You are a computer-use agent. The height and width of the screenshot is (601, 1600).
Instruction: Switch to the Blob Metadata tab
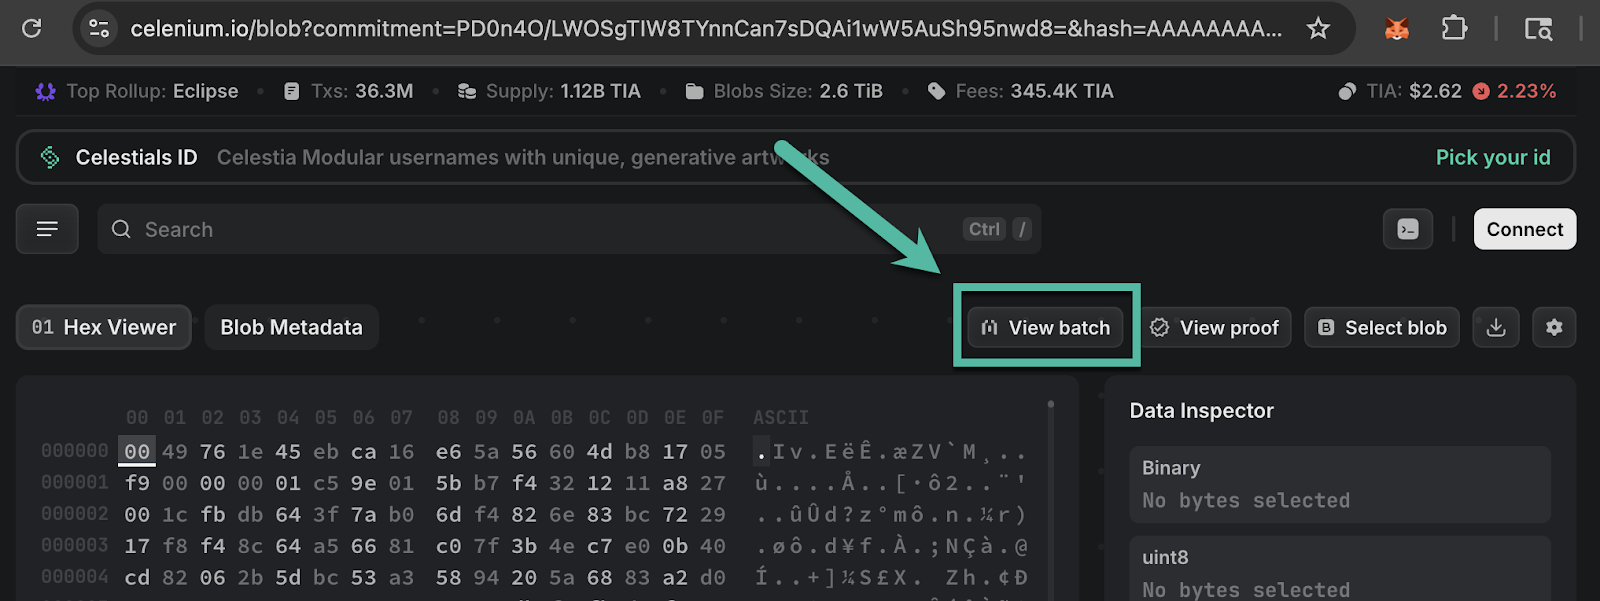point(291,327)
